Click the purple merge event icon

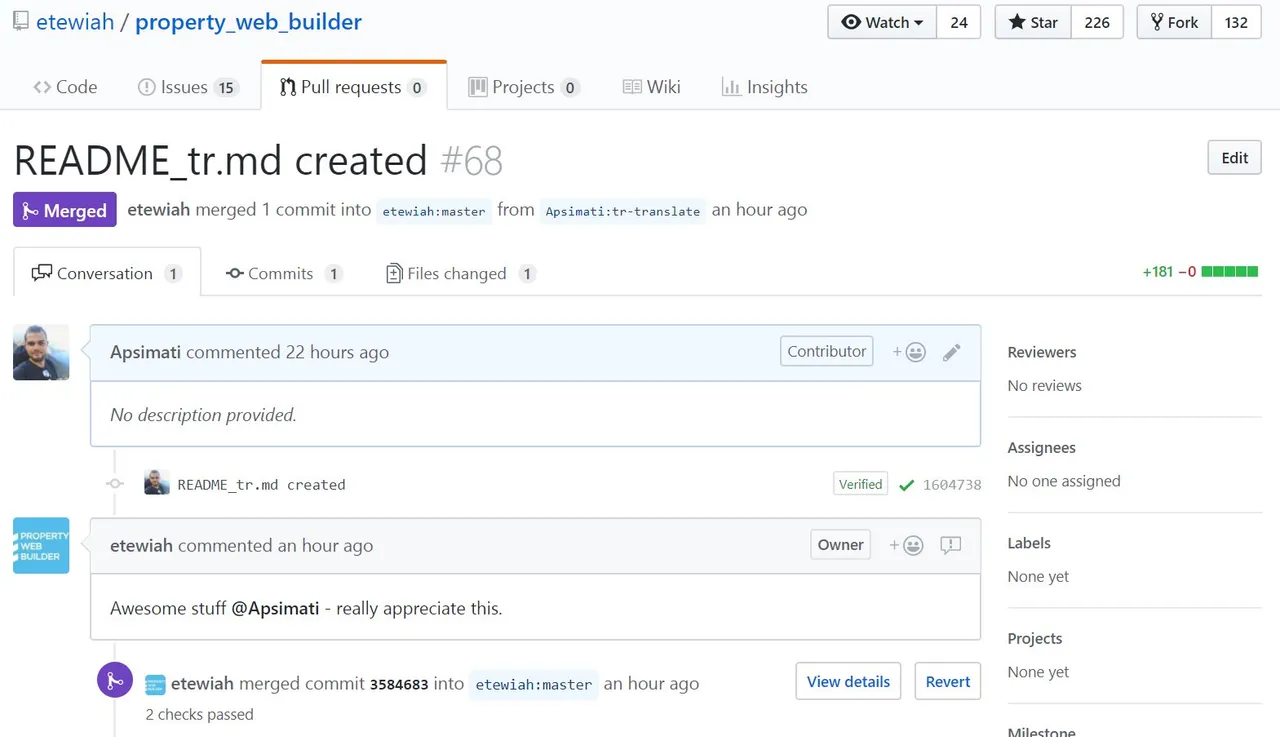click(x=115, y=681)
